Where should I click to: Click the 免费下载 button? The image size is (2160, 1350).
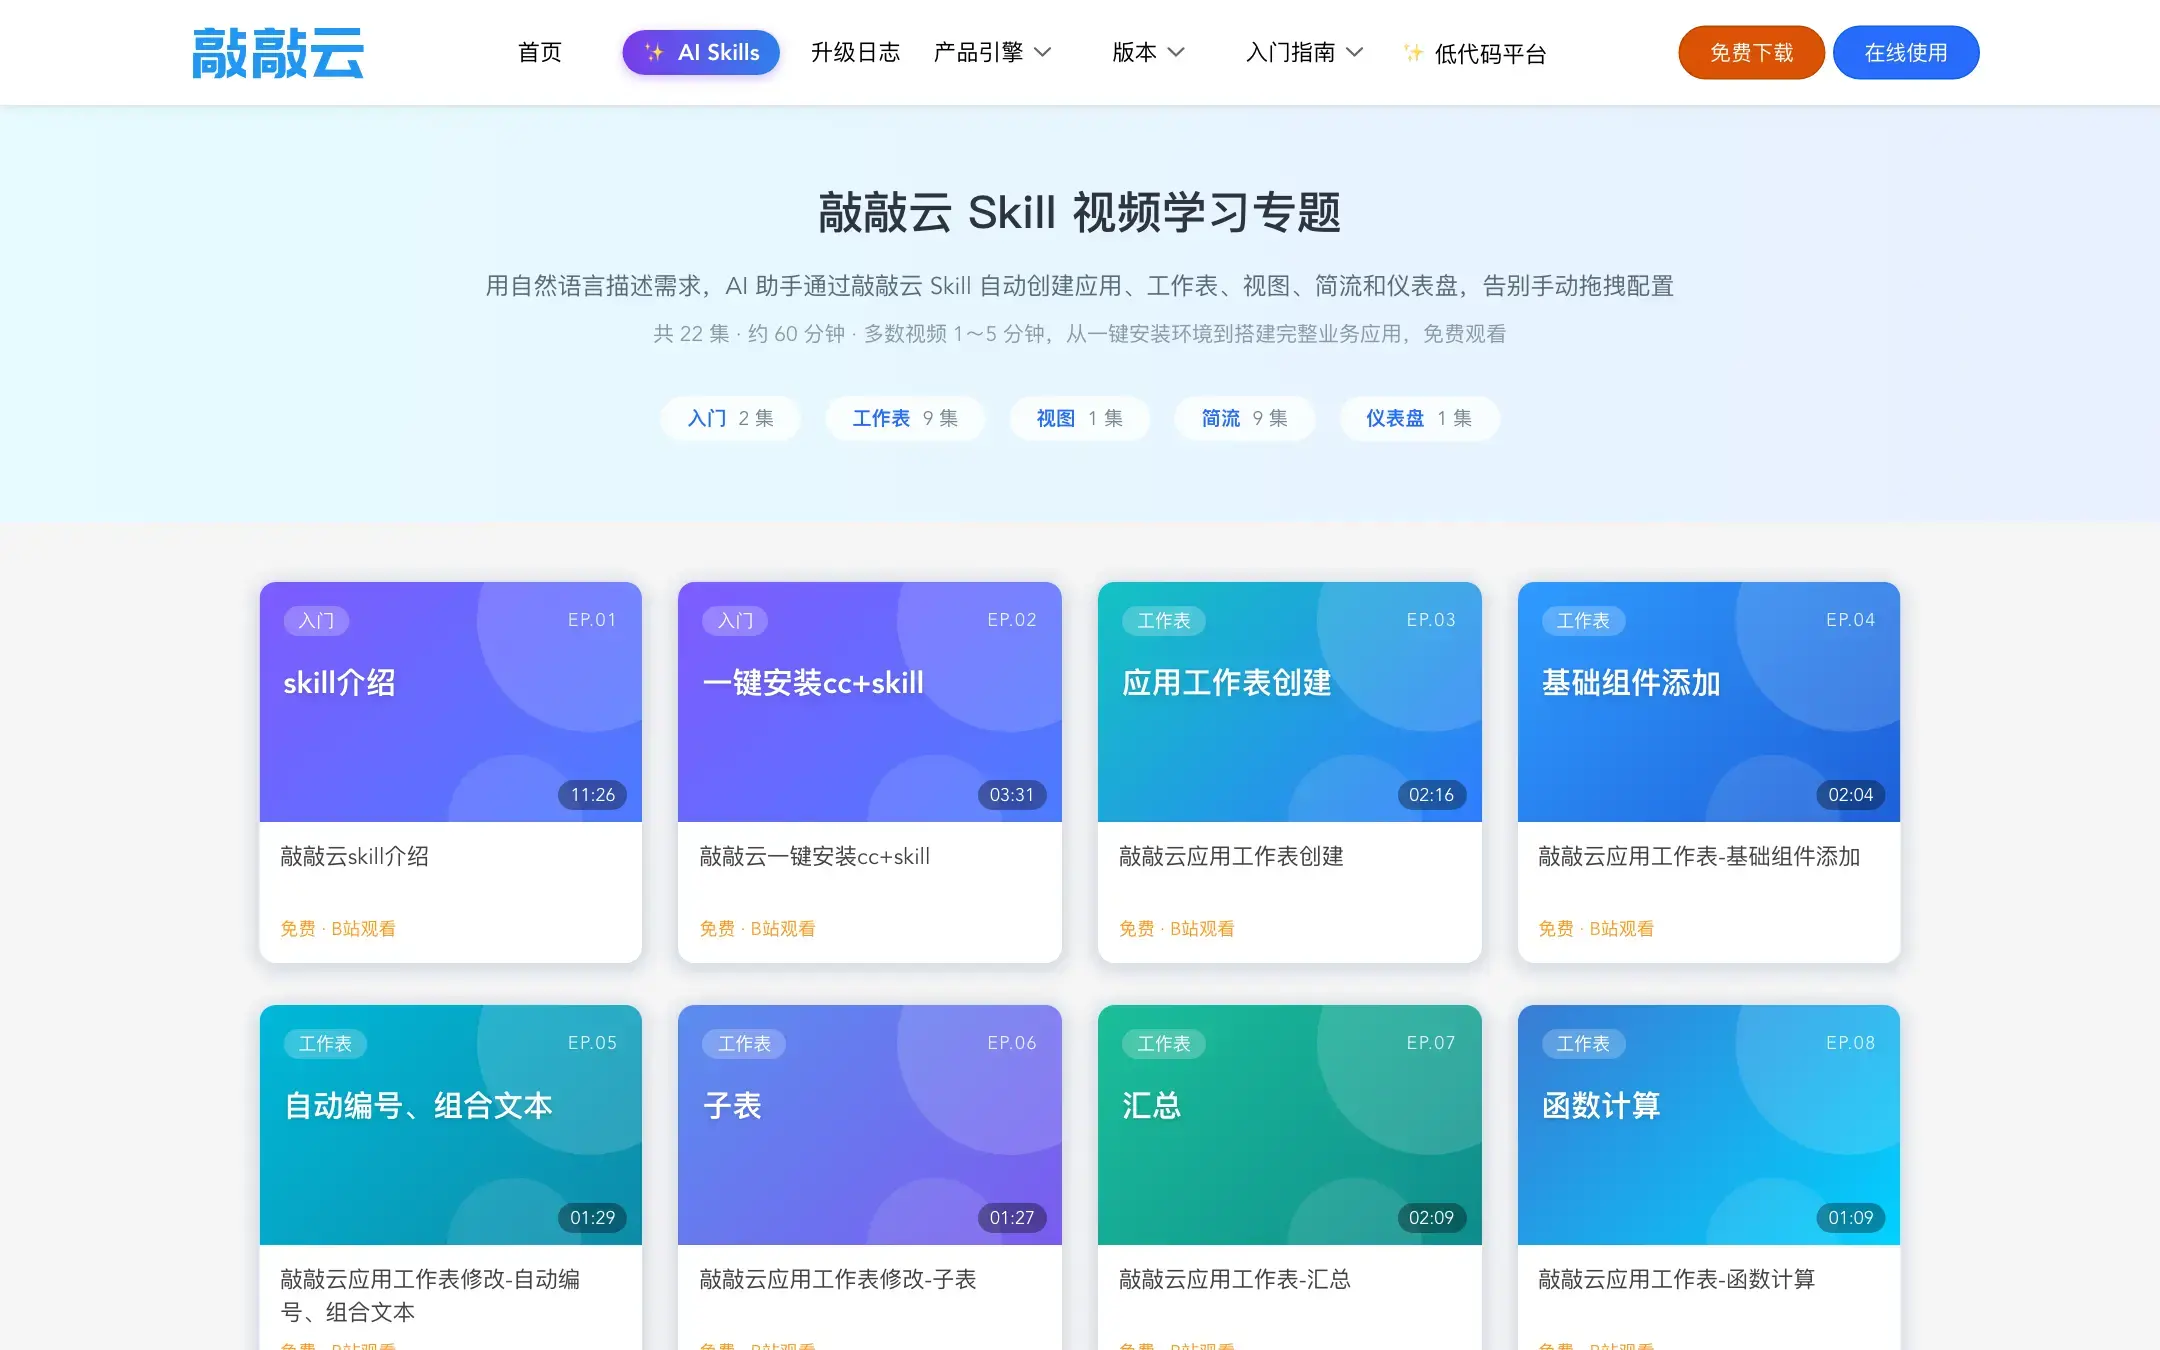(x=1751, y=52)
